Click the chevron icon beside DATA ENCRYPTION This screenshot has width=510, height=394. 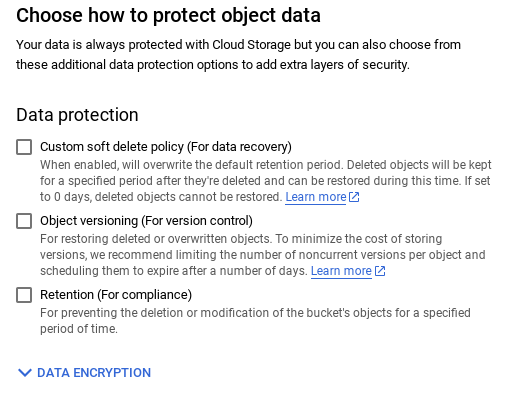[x=25, y=373]
